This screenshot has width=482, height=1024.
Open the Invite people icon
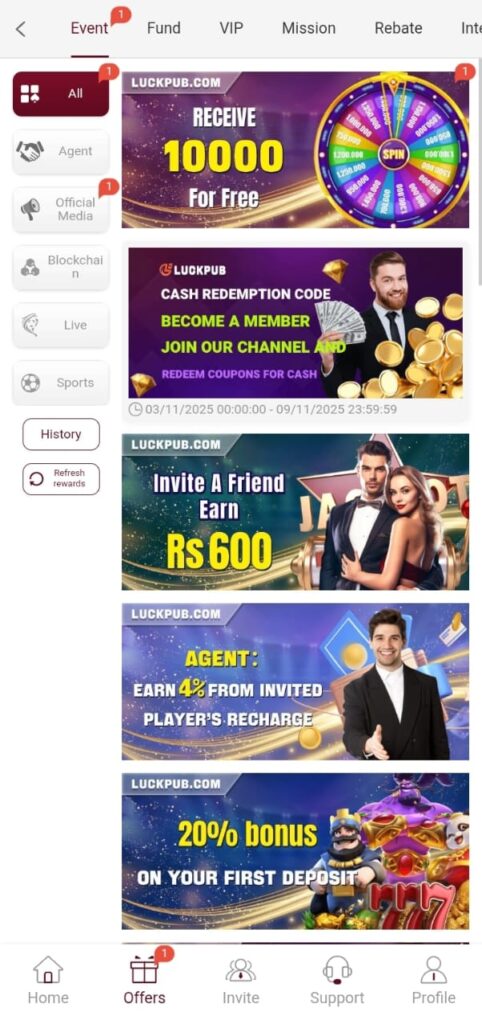[x=240, y=970]
